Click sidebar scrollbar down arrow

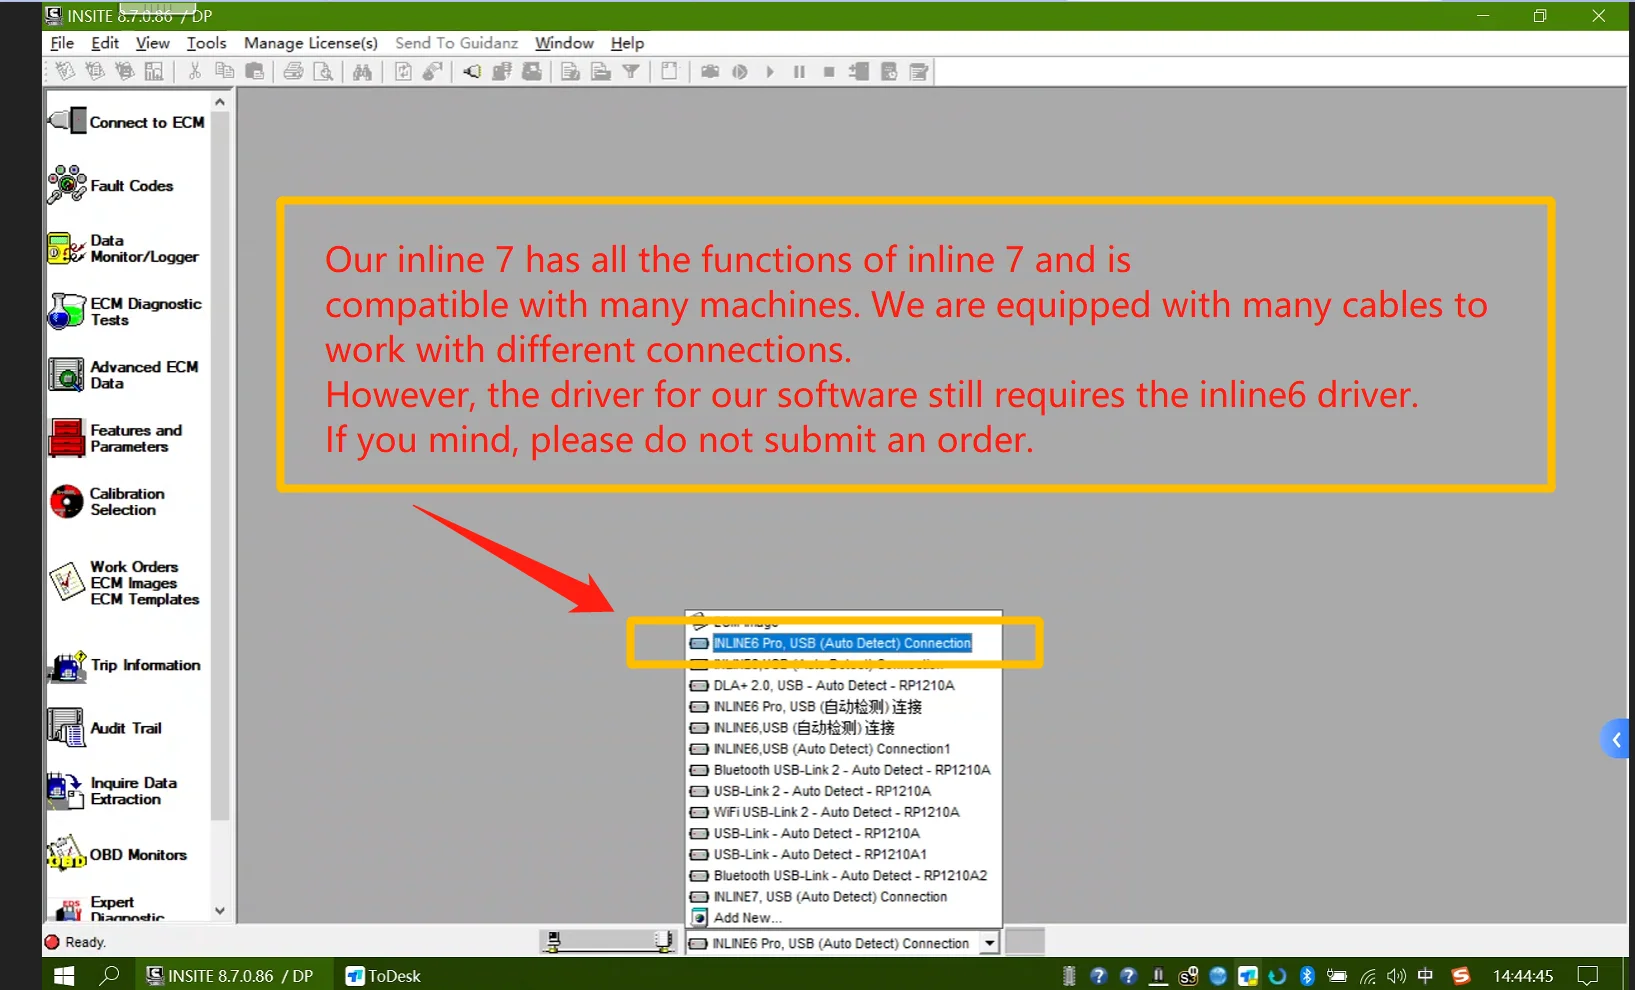[x=220, y=911]
